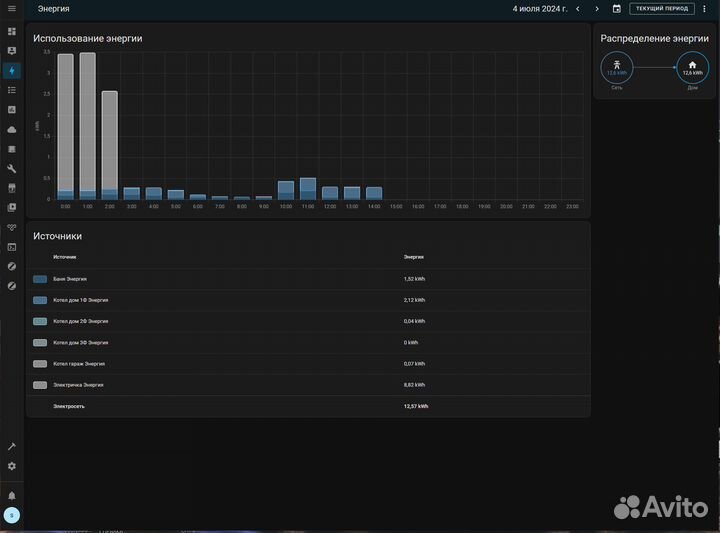Open the three-dot overflow menu
Viewport: 720px width, 533px height.
[x=704, y=9]
